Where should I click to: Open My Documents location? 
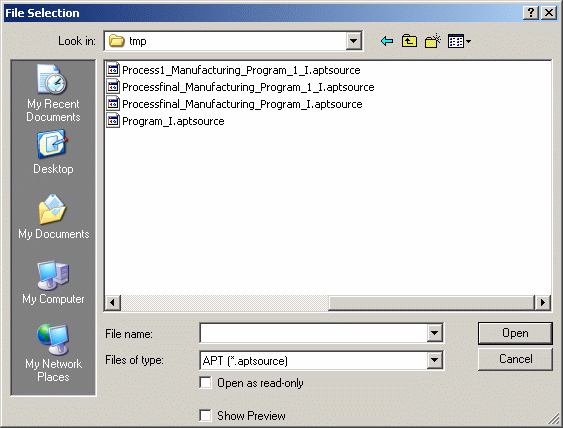tap(53, 217)
